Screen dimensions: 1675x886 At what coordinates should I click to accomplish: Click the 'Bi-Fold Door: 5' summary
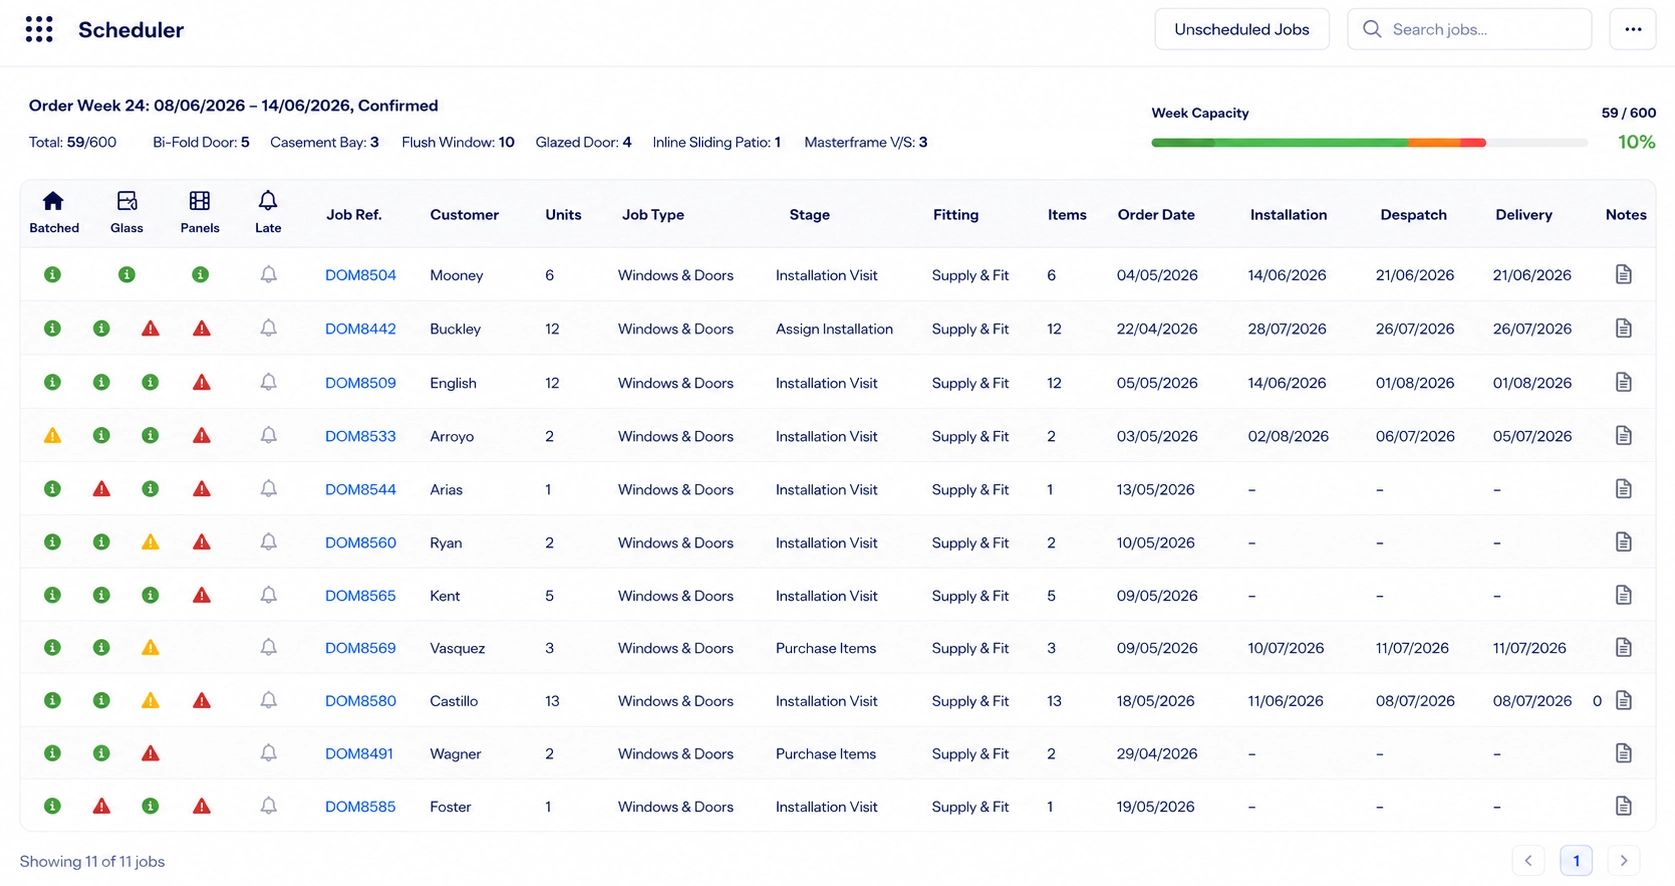(x=201, y=142)
